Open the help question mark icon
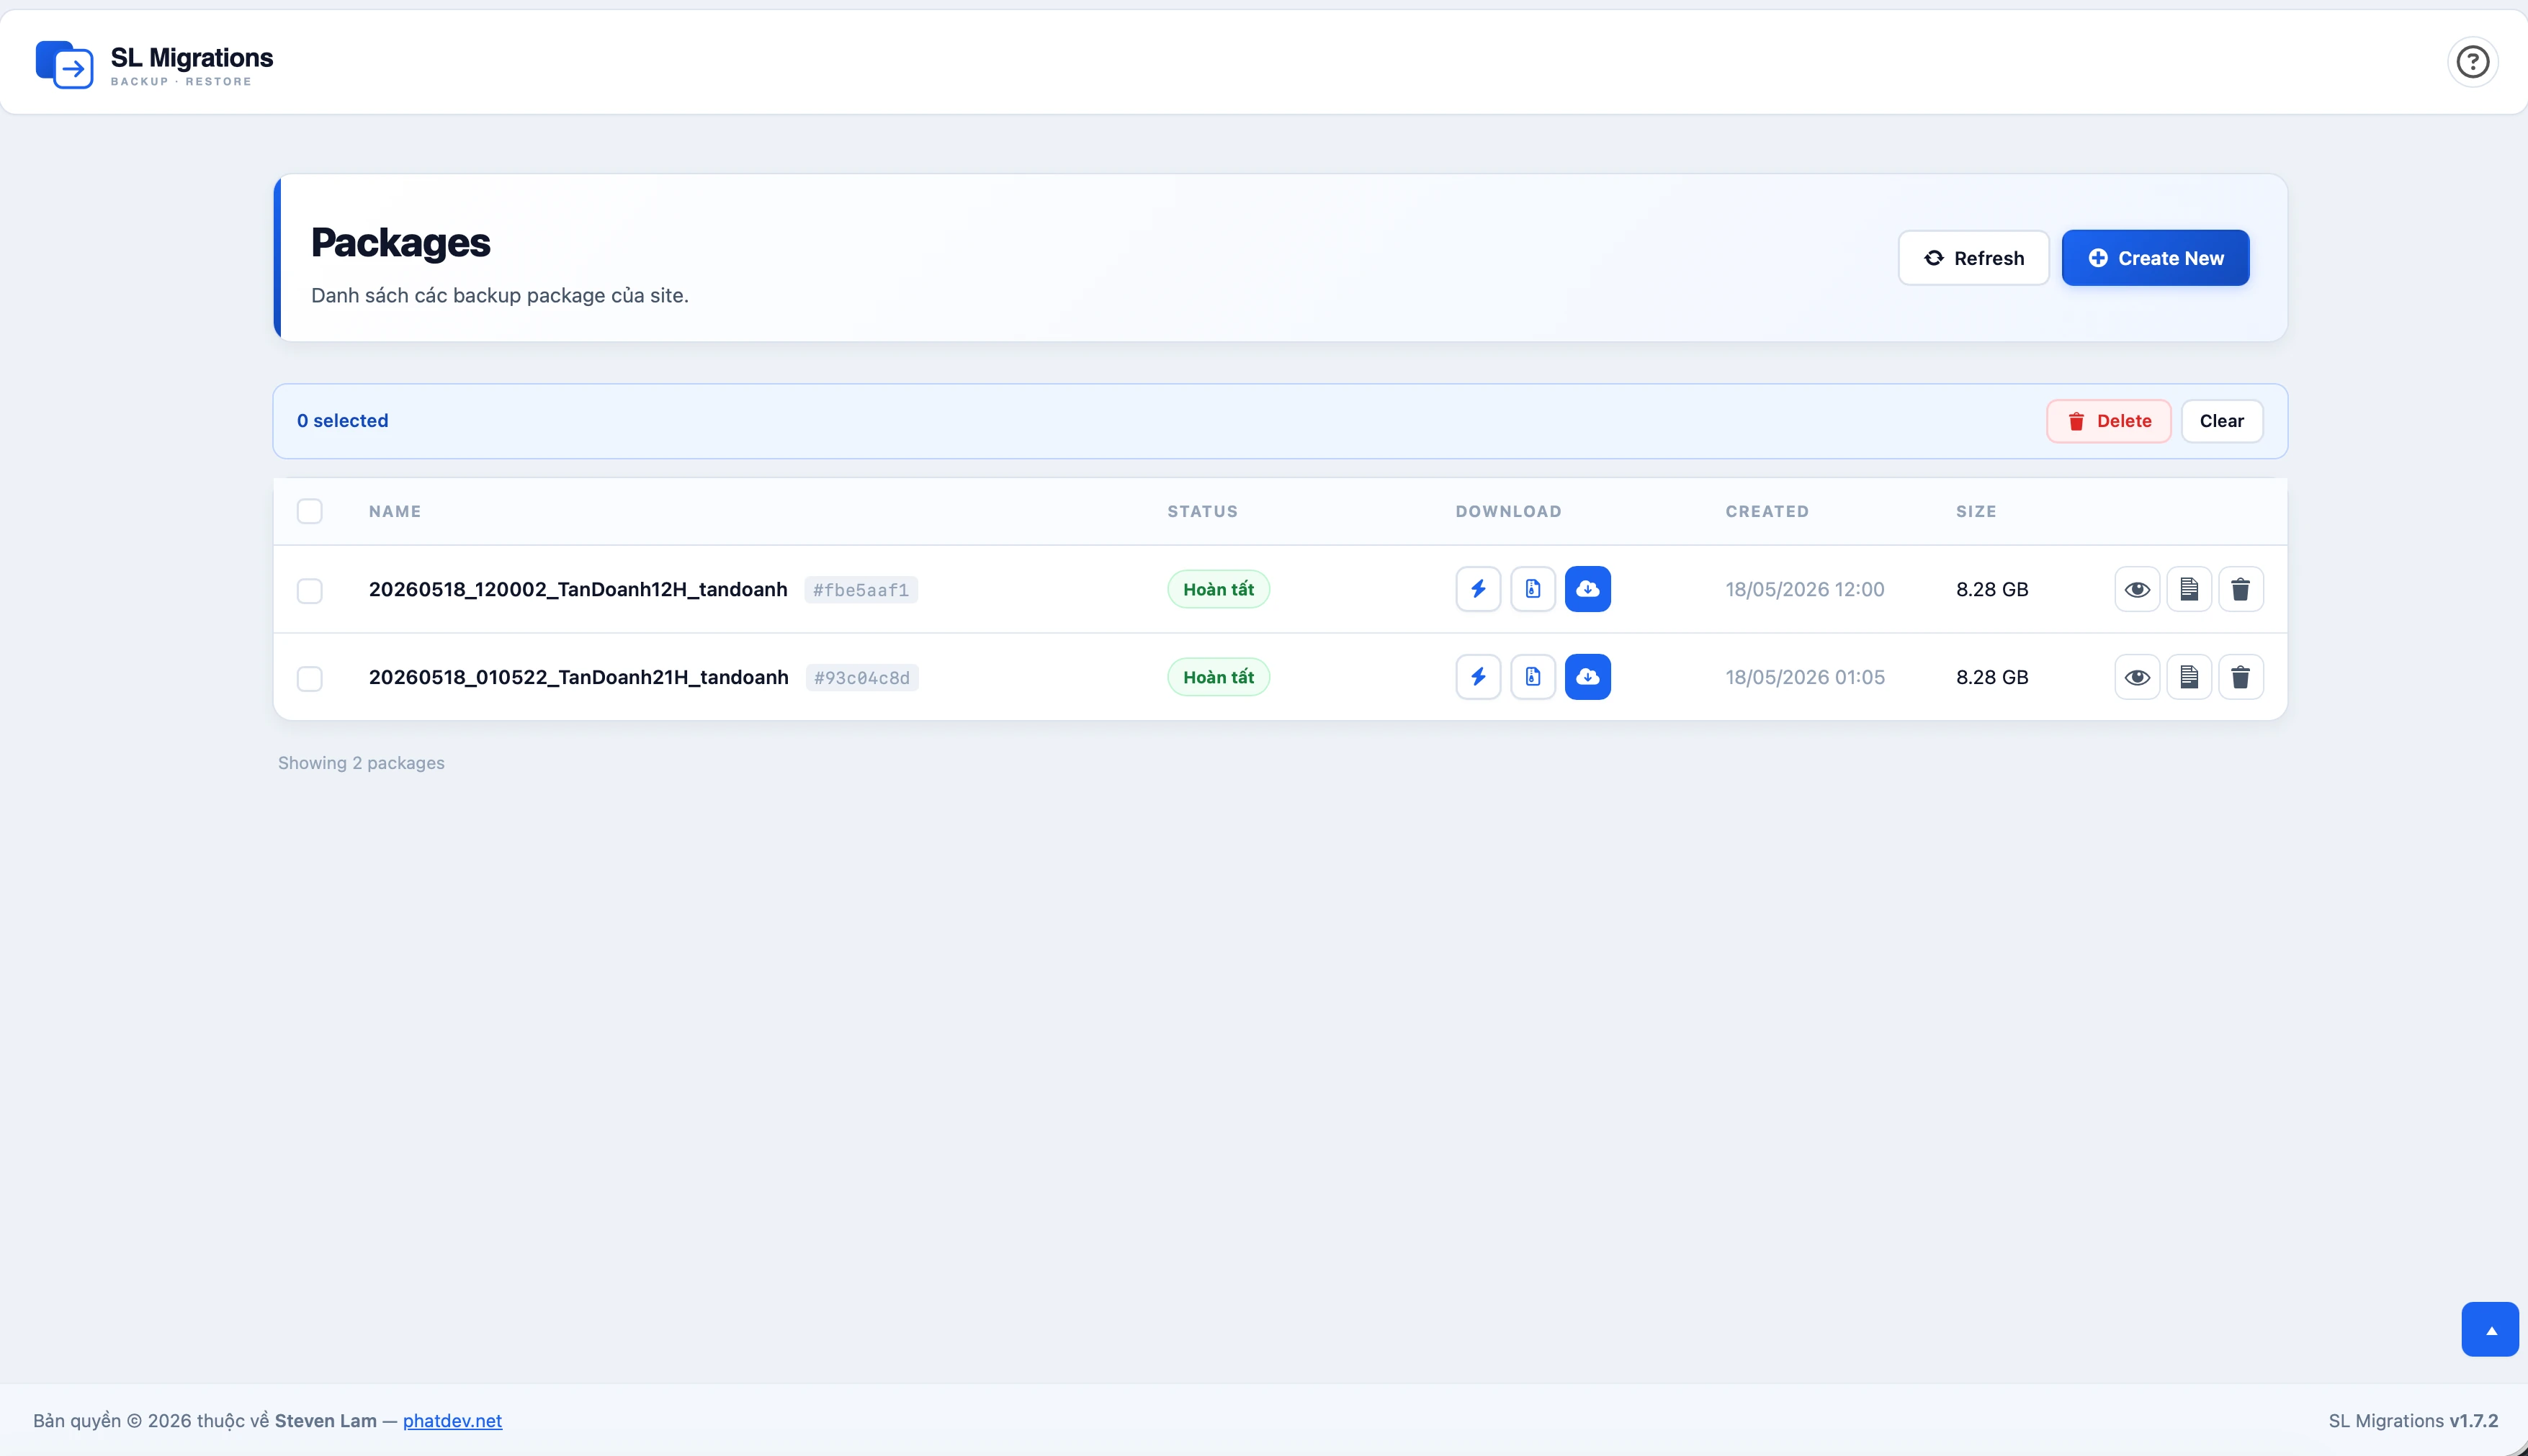Viewport: 2528px width, 1456px height. [2472, 62]
